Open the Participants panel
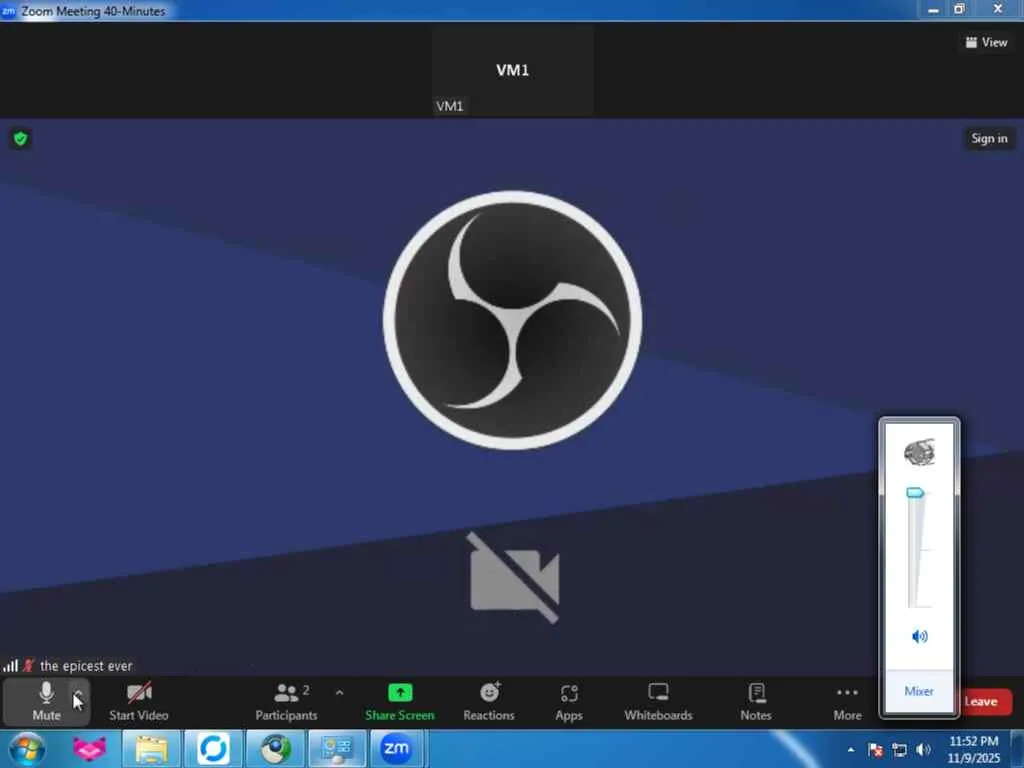 click(x=286, y=702)
